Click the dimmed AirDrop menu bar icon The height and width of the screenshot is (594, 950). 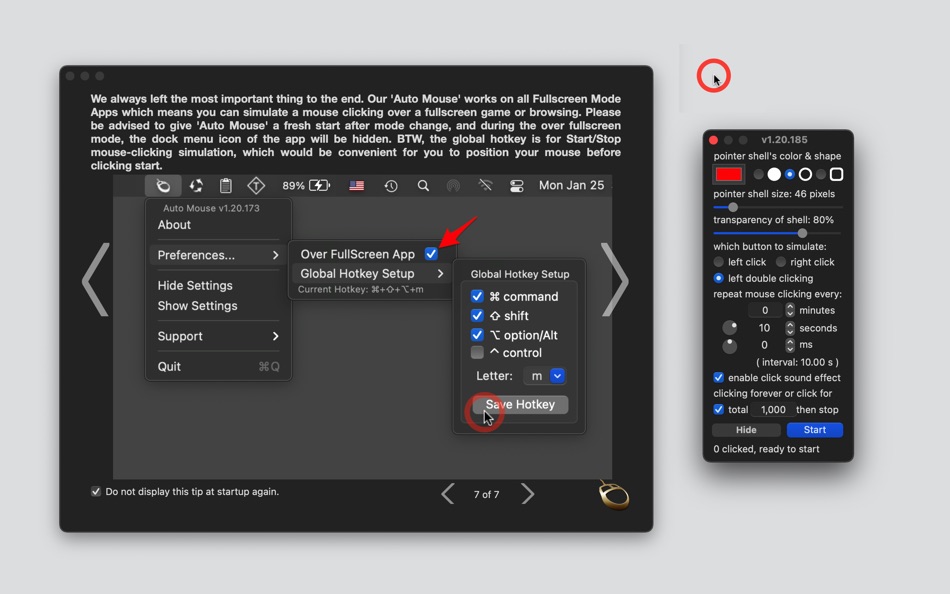click(453, 185)
